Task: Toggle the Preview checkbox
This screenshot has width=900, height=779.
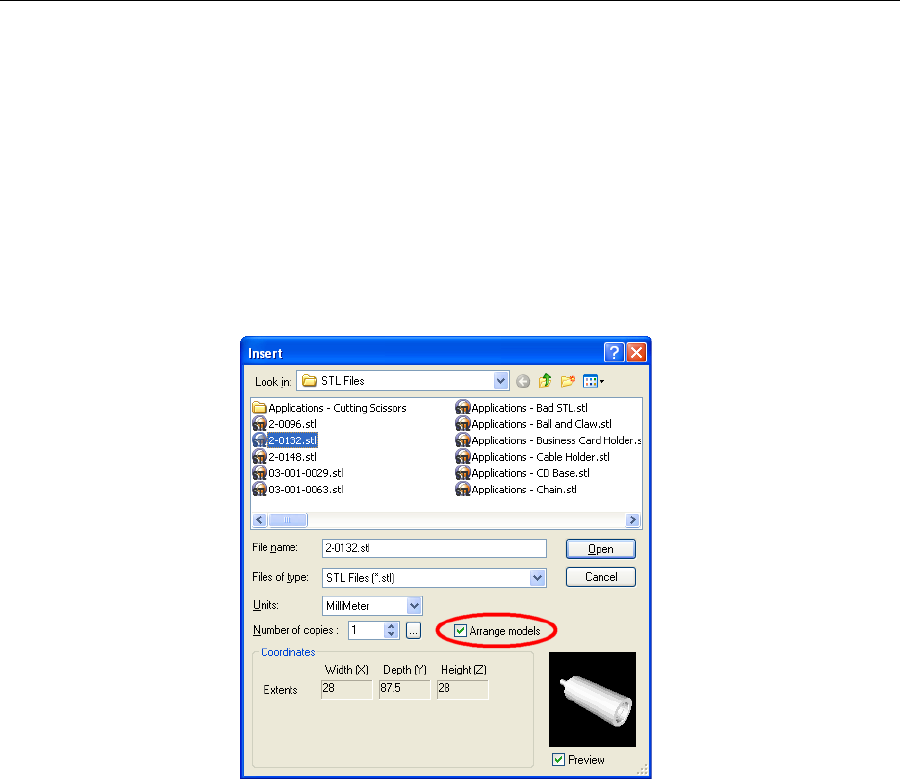Action: (x=558, y=759)
